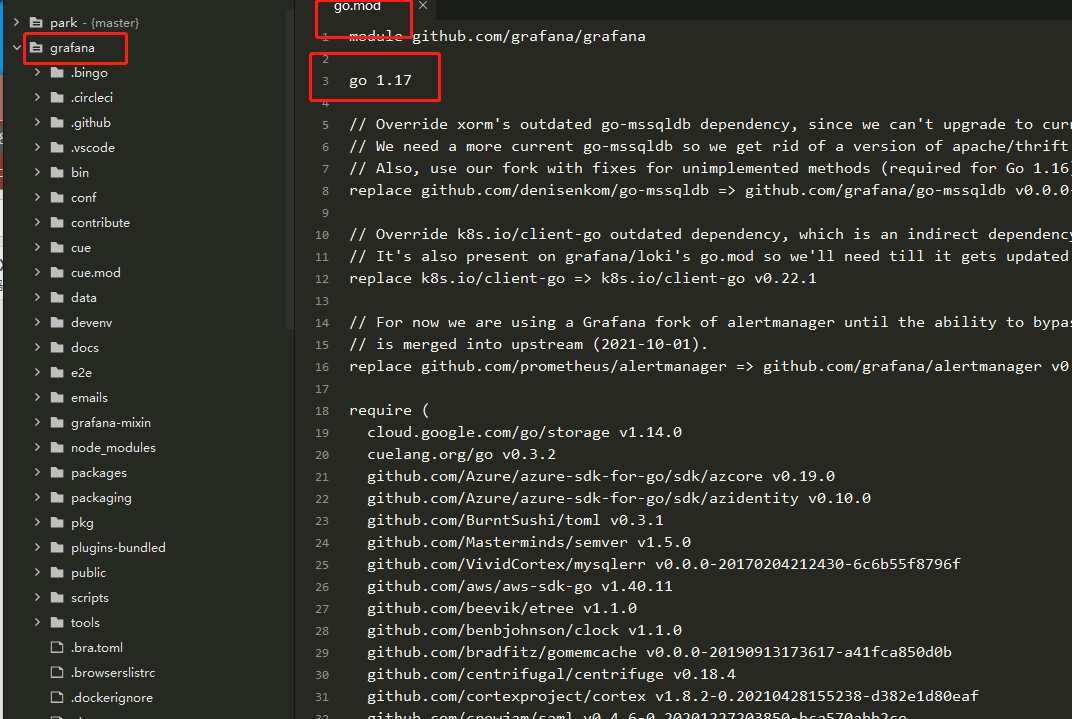Click the plugins-bundled folder icon
Image resolution: width=1072 pixels, height=719 pixels.
57,547
